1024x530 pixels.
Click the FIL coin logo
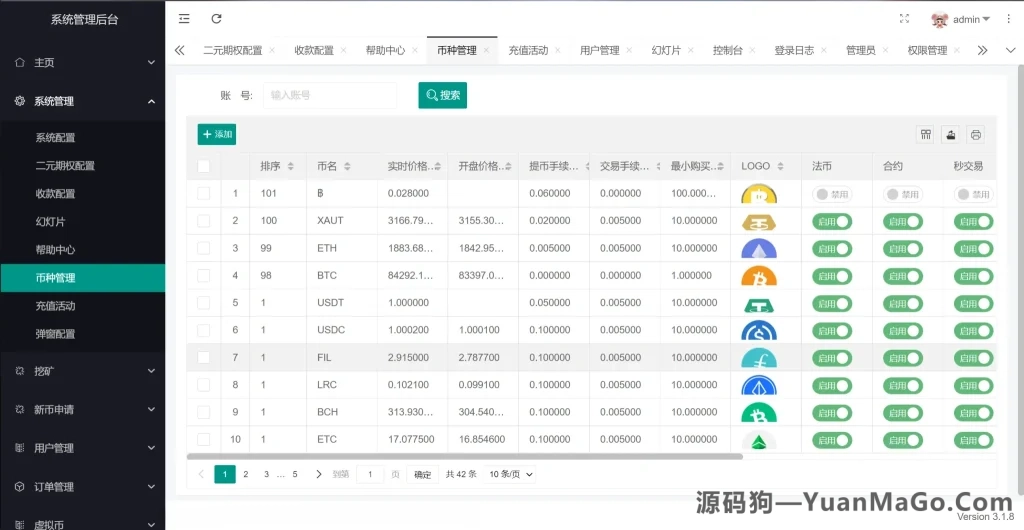click(759, 358)
